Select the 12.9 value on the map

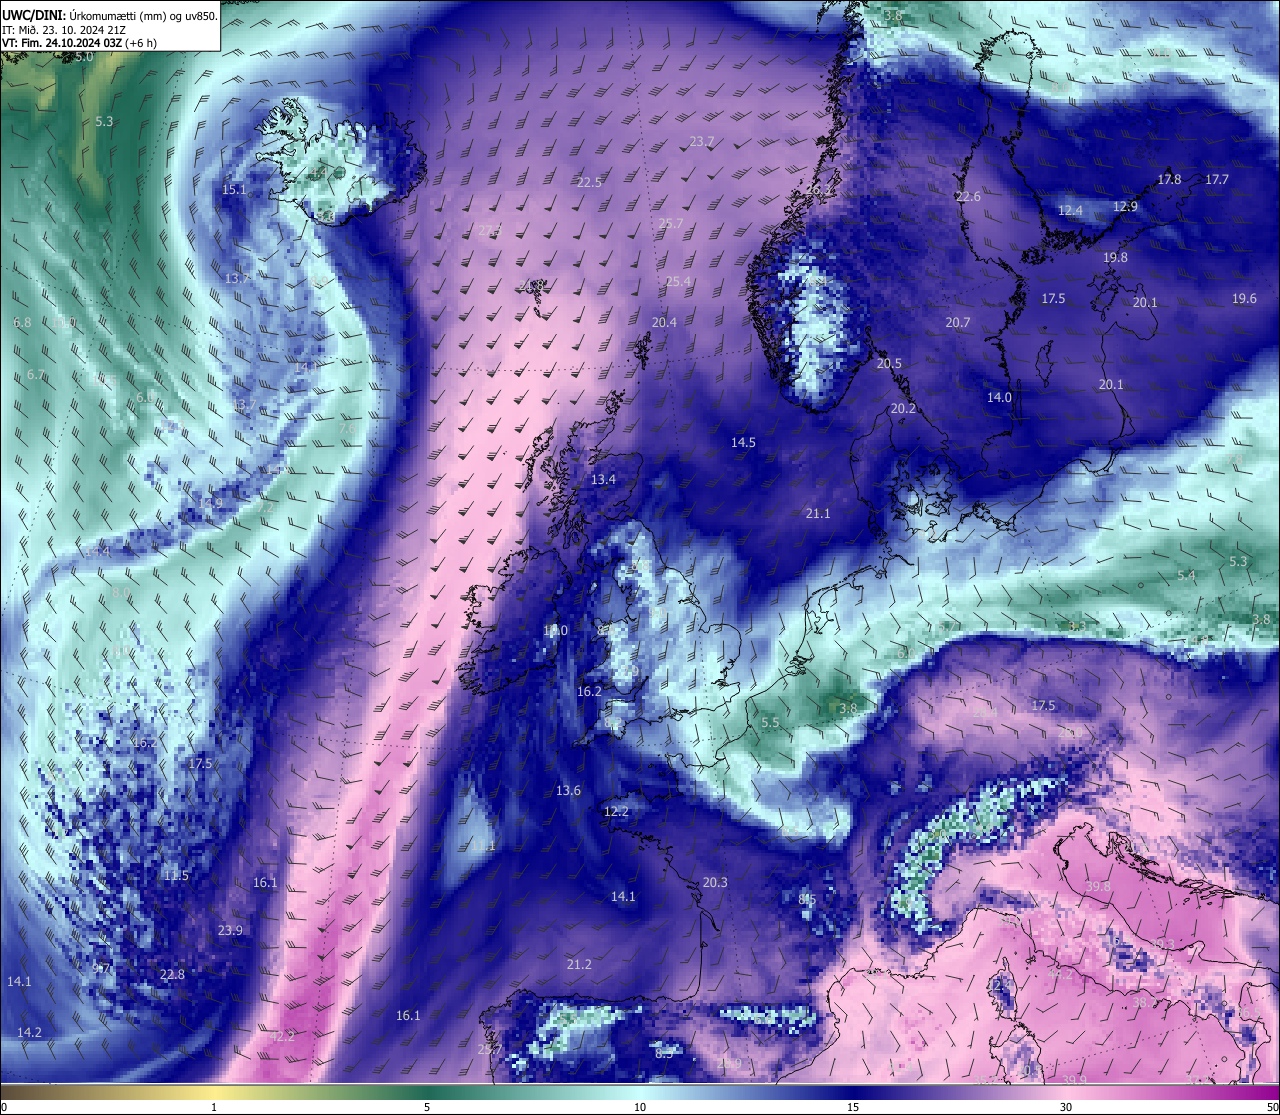click(x=1125, y=206)
